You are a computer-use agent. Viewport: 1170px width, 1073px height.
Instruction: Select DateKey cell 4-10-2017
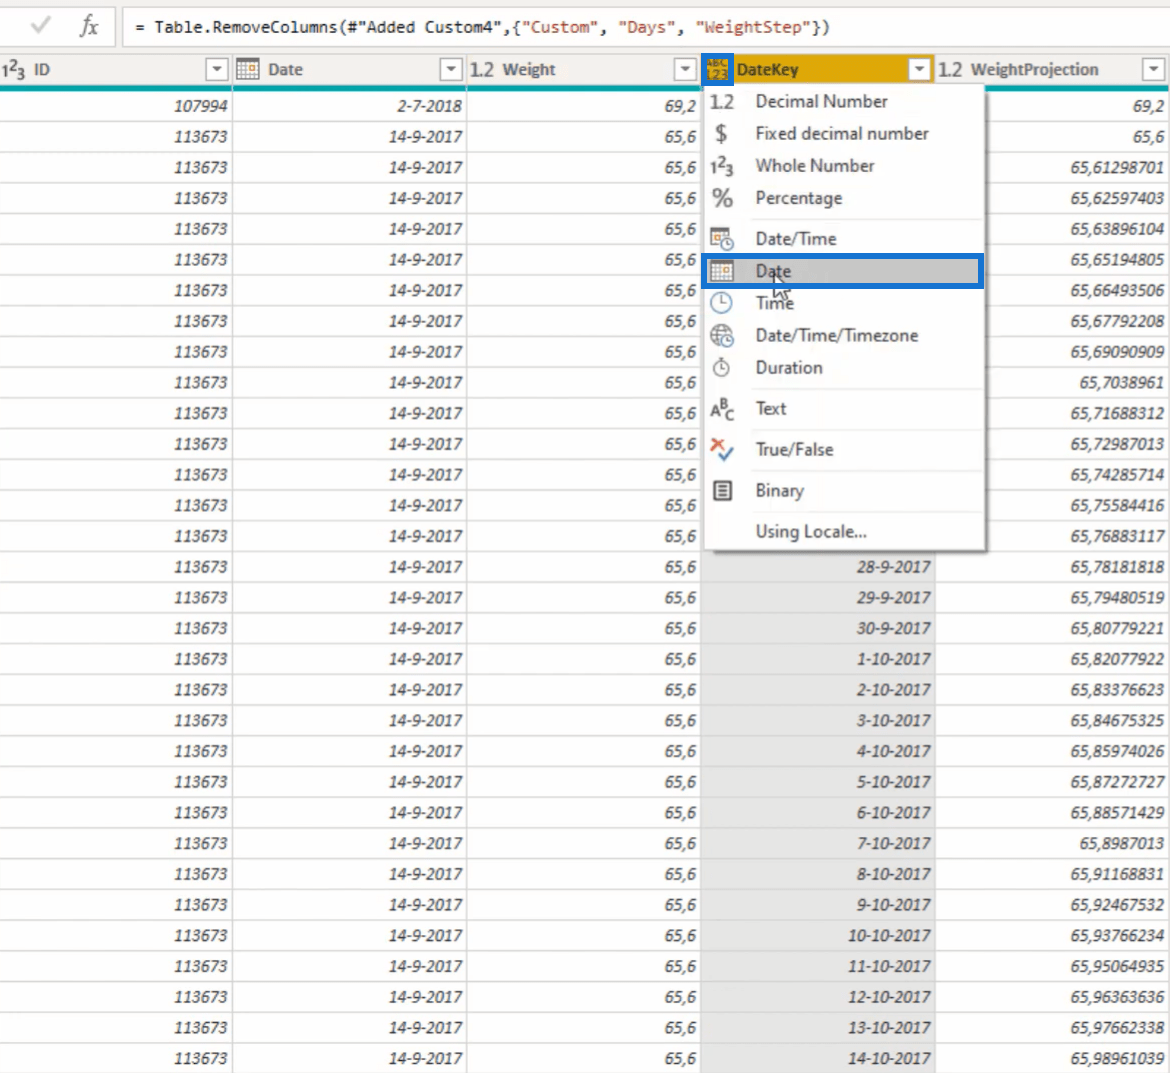[x=818, y=751]
